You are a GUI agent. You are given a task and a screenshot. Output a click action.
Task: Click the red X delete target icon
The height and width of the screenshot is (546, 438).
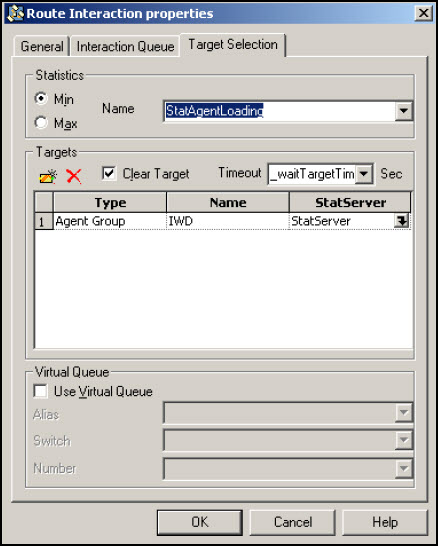74,176
